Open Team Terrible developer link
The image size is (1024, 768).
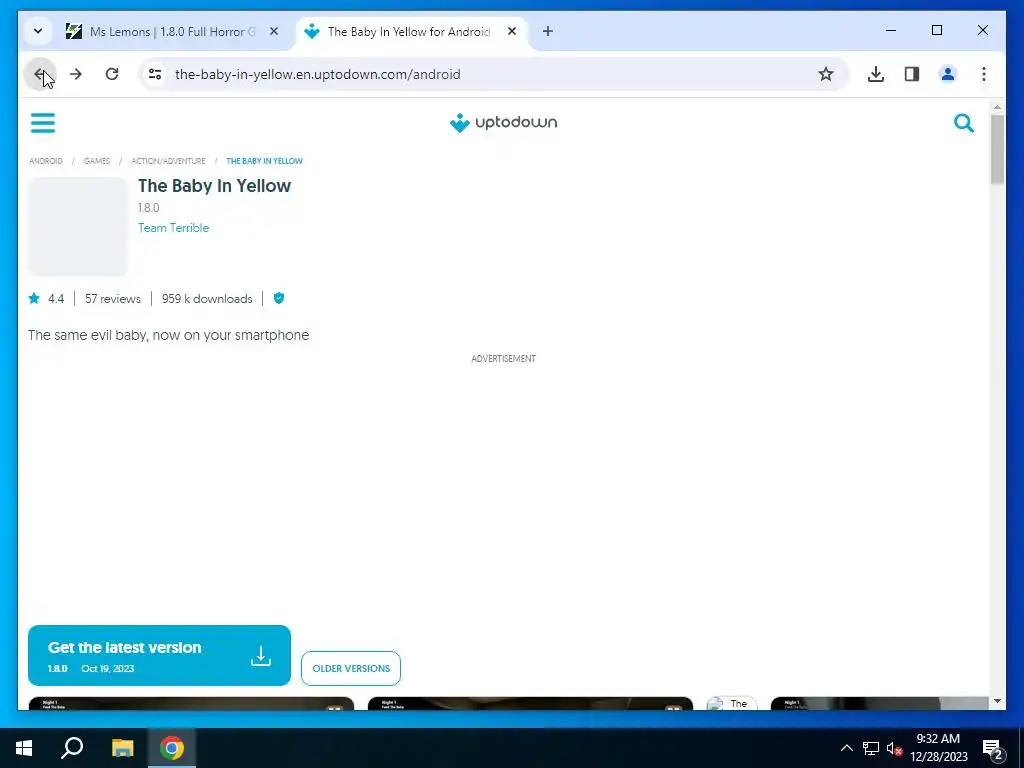(173, 228)
